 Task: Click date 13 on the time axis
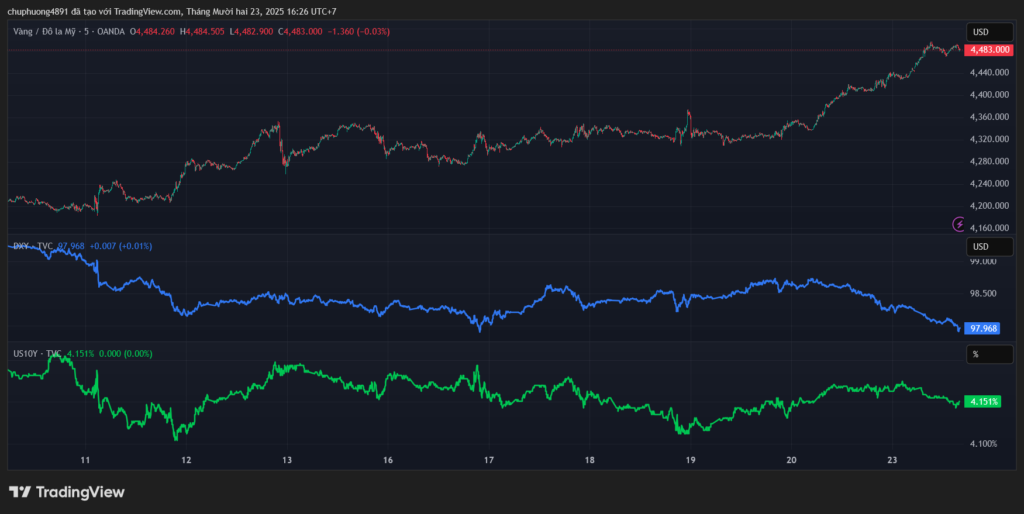(287, 461)
